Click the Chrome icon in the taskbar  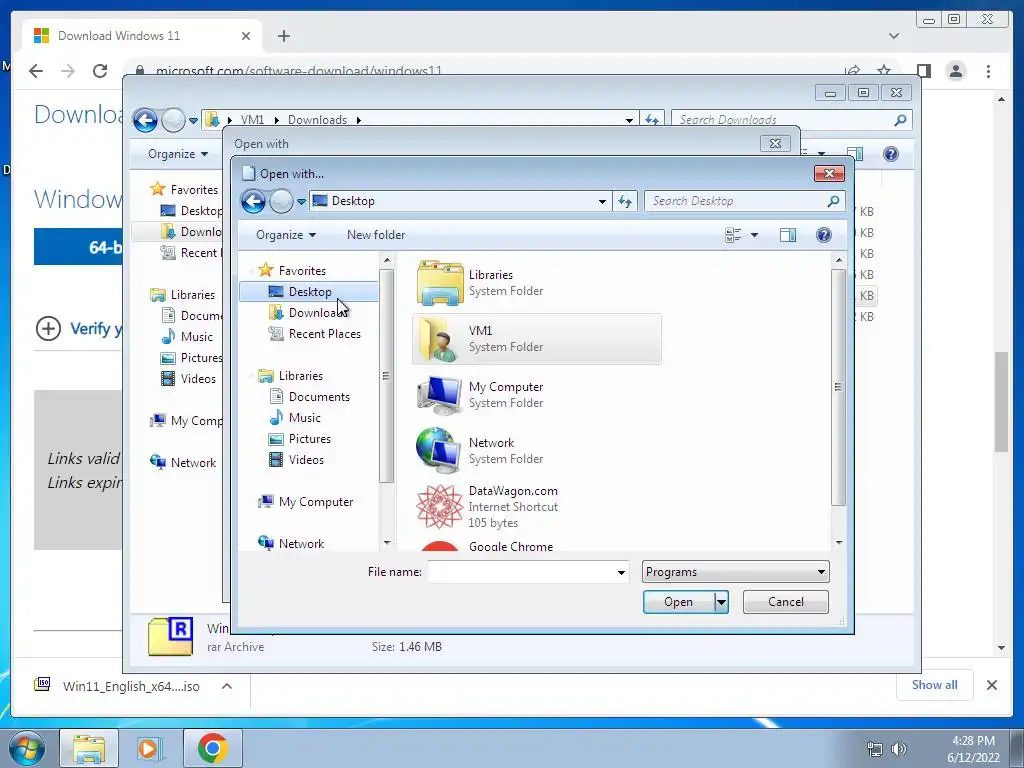tap(212, 748)
